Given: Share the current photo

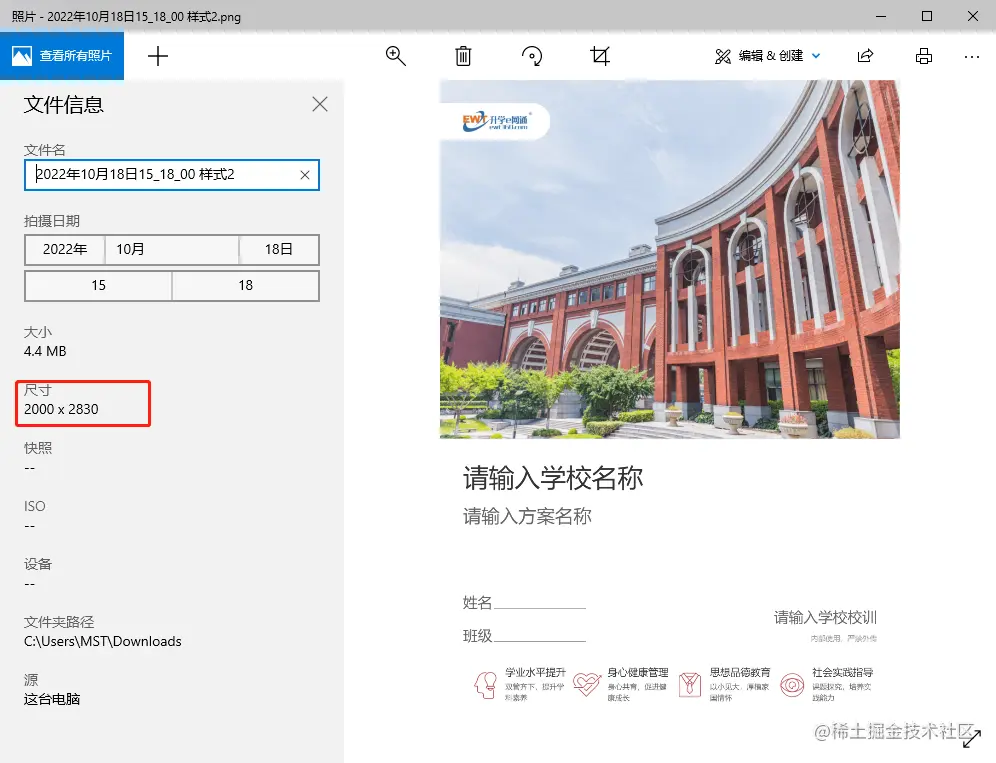Looking at the screenshot, I should click(866, 56).
